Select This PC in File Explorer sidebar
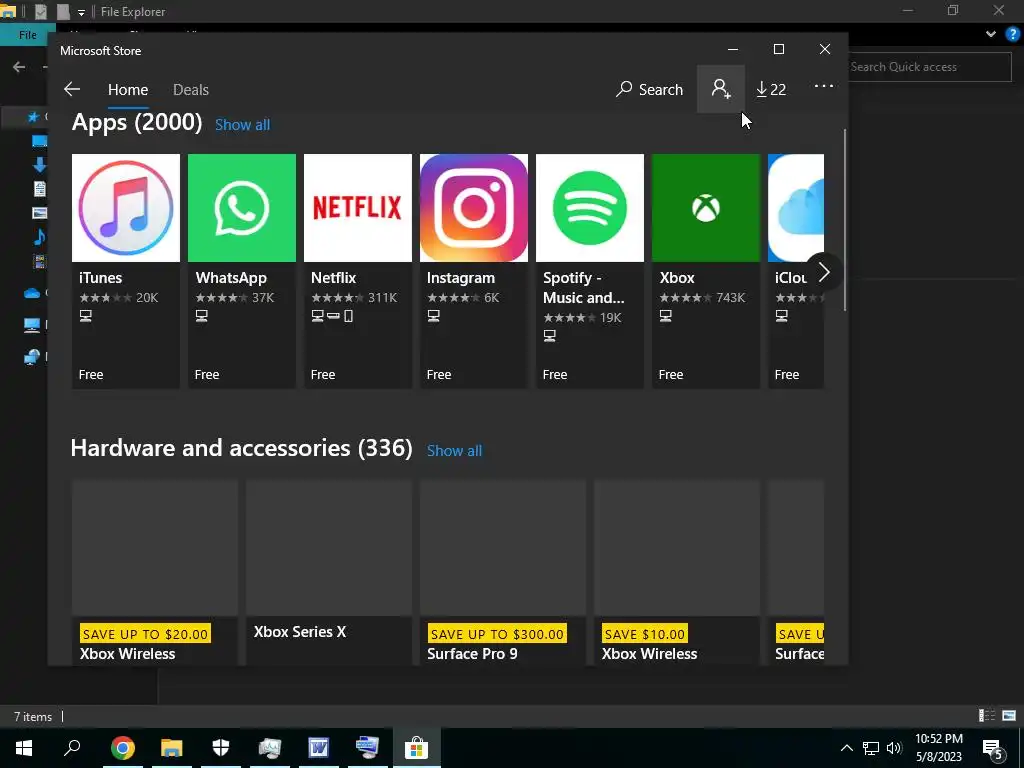This screenshot has height=768, width=1024. click(31, 325)
